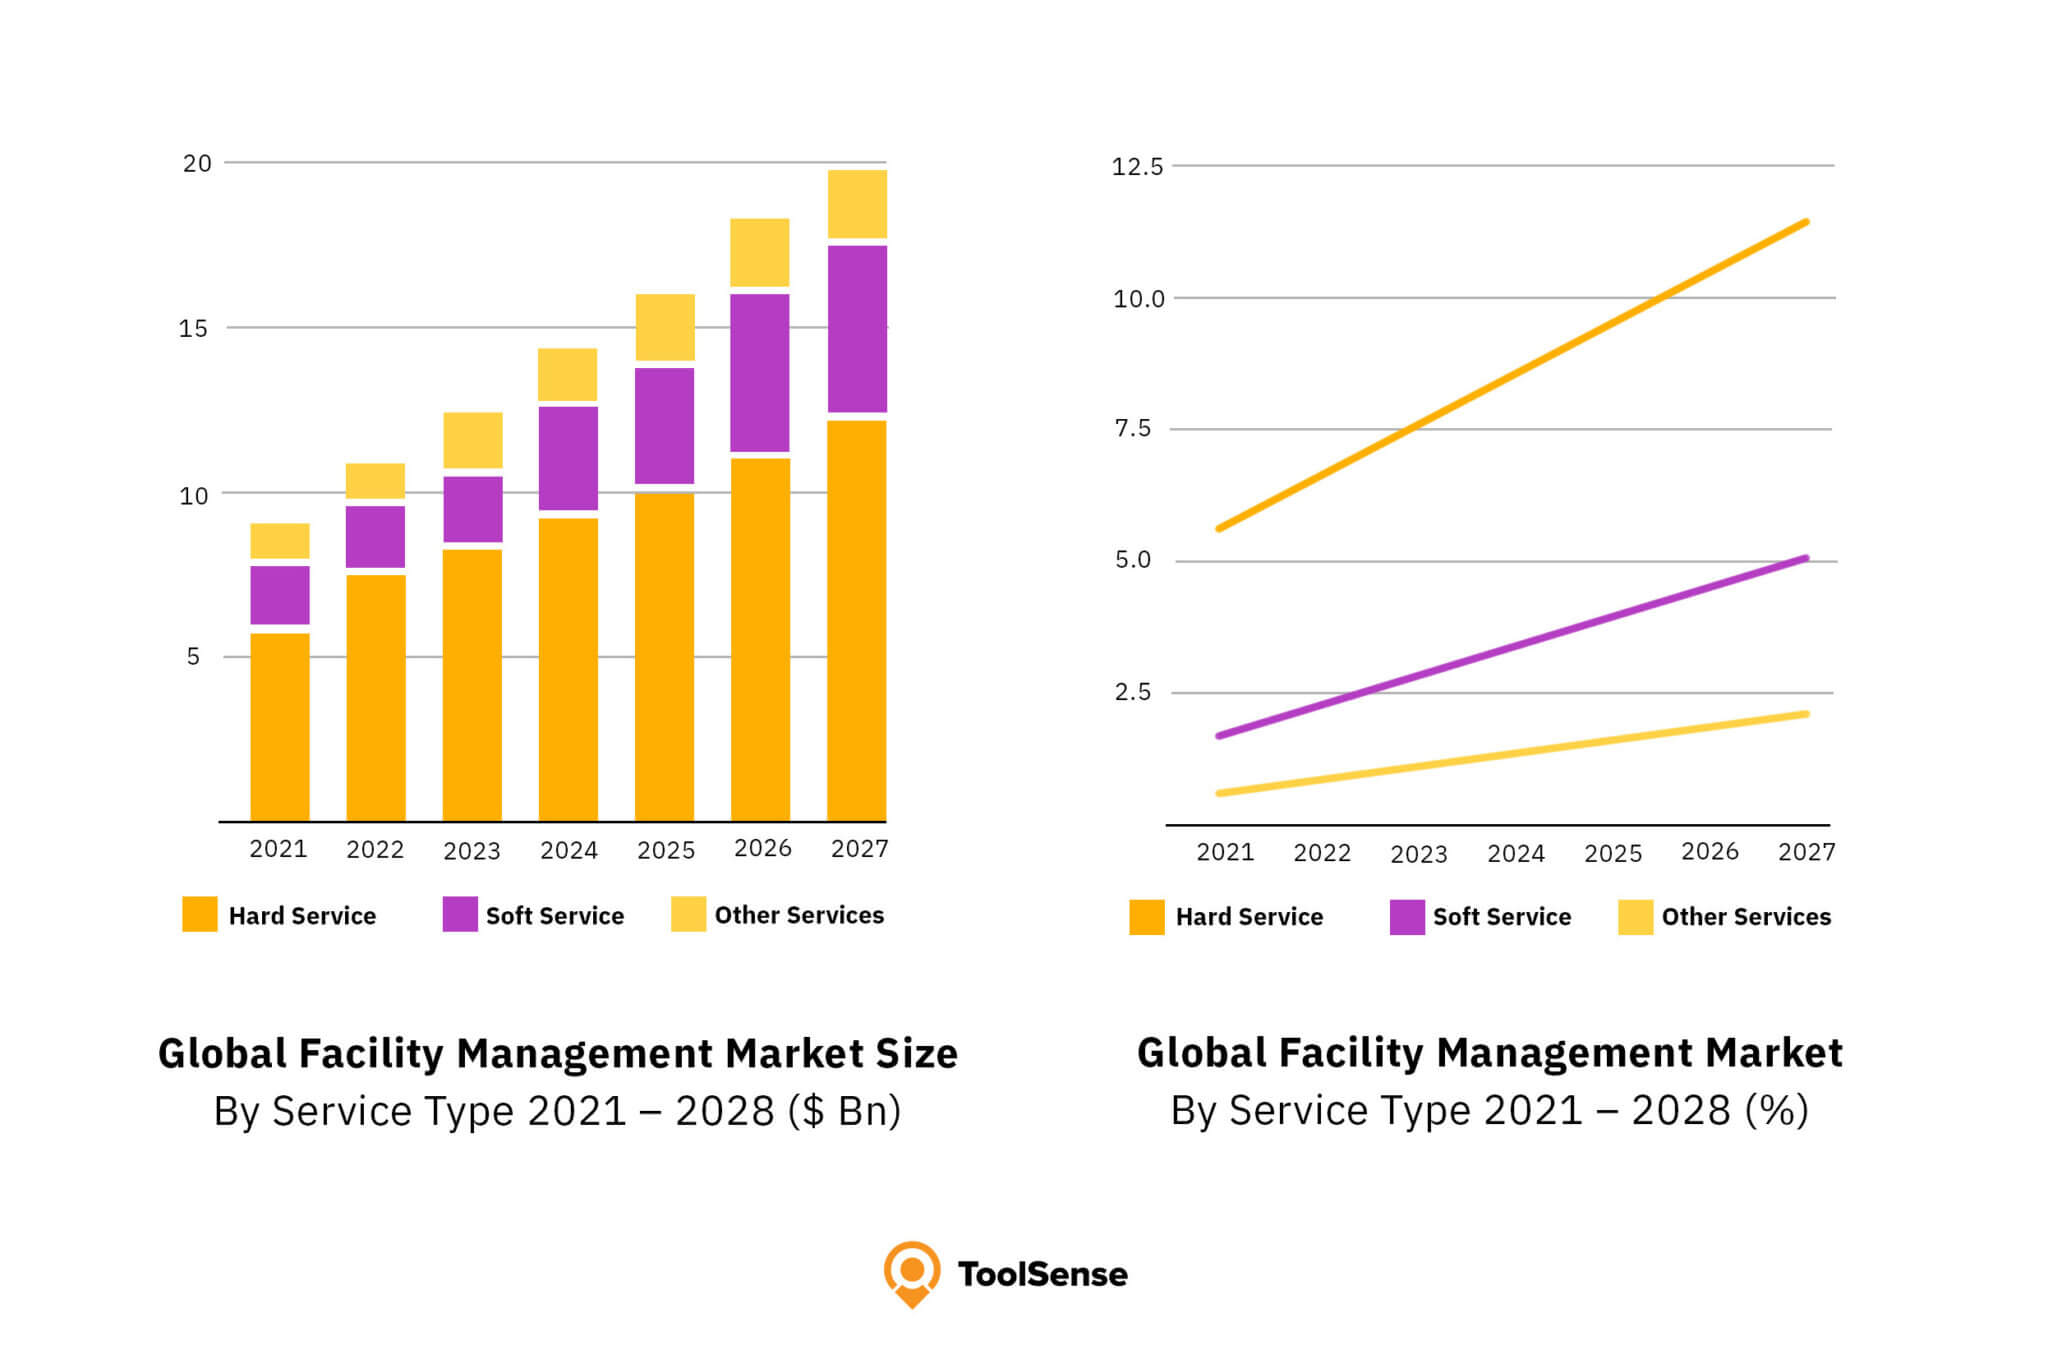2048x1350 pixels.
Task: Select the 2024 axis label on bar chart
Action: click(x=568, y=851)
